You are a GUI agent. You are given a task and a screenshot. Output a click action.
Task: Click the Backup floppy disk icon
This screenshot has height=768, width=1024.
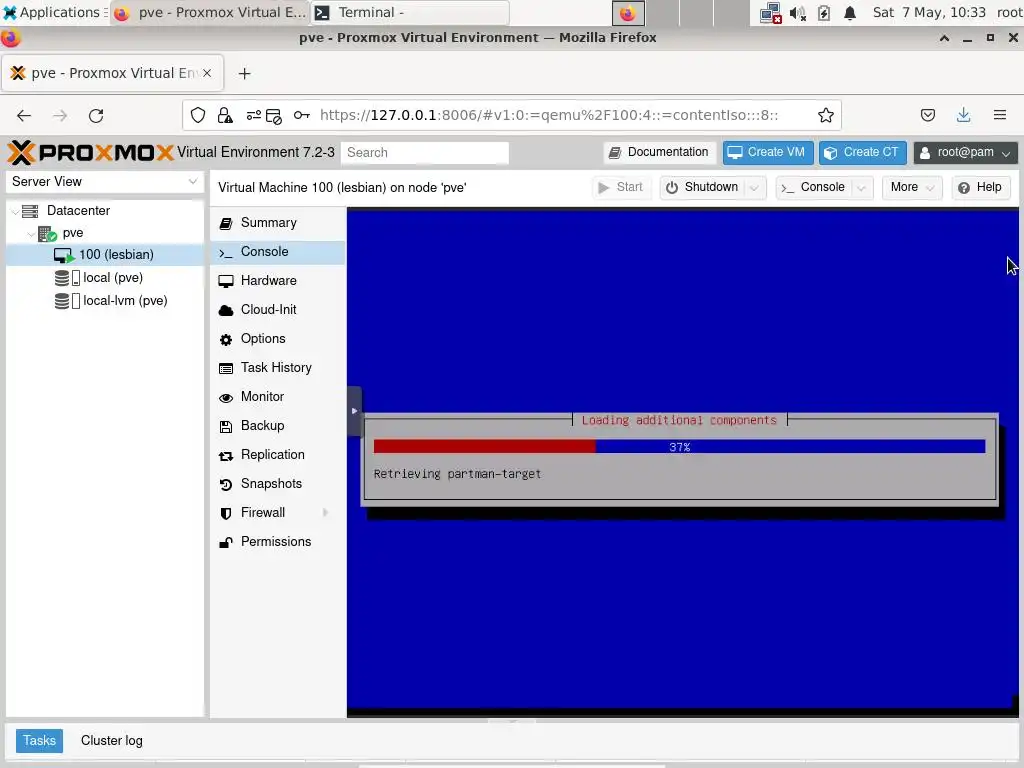pos(226,426)
